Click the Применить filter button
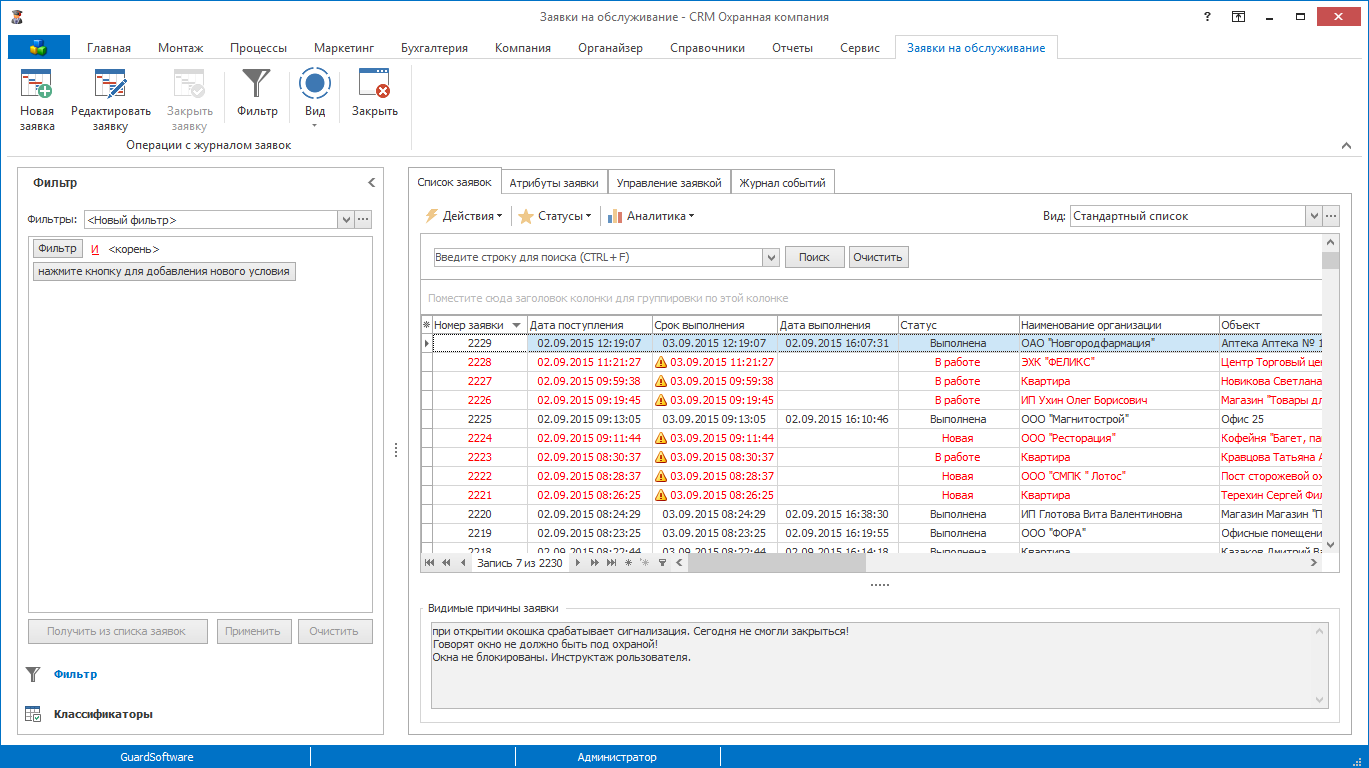The height and width of the screenshot is (768, 1369). [255, 632]
